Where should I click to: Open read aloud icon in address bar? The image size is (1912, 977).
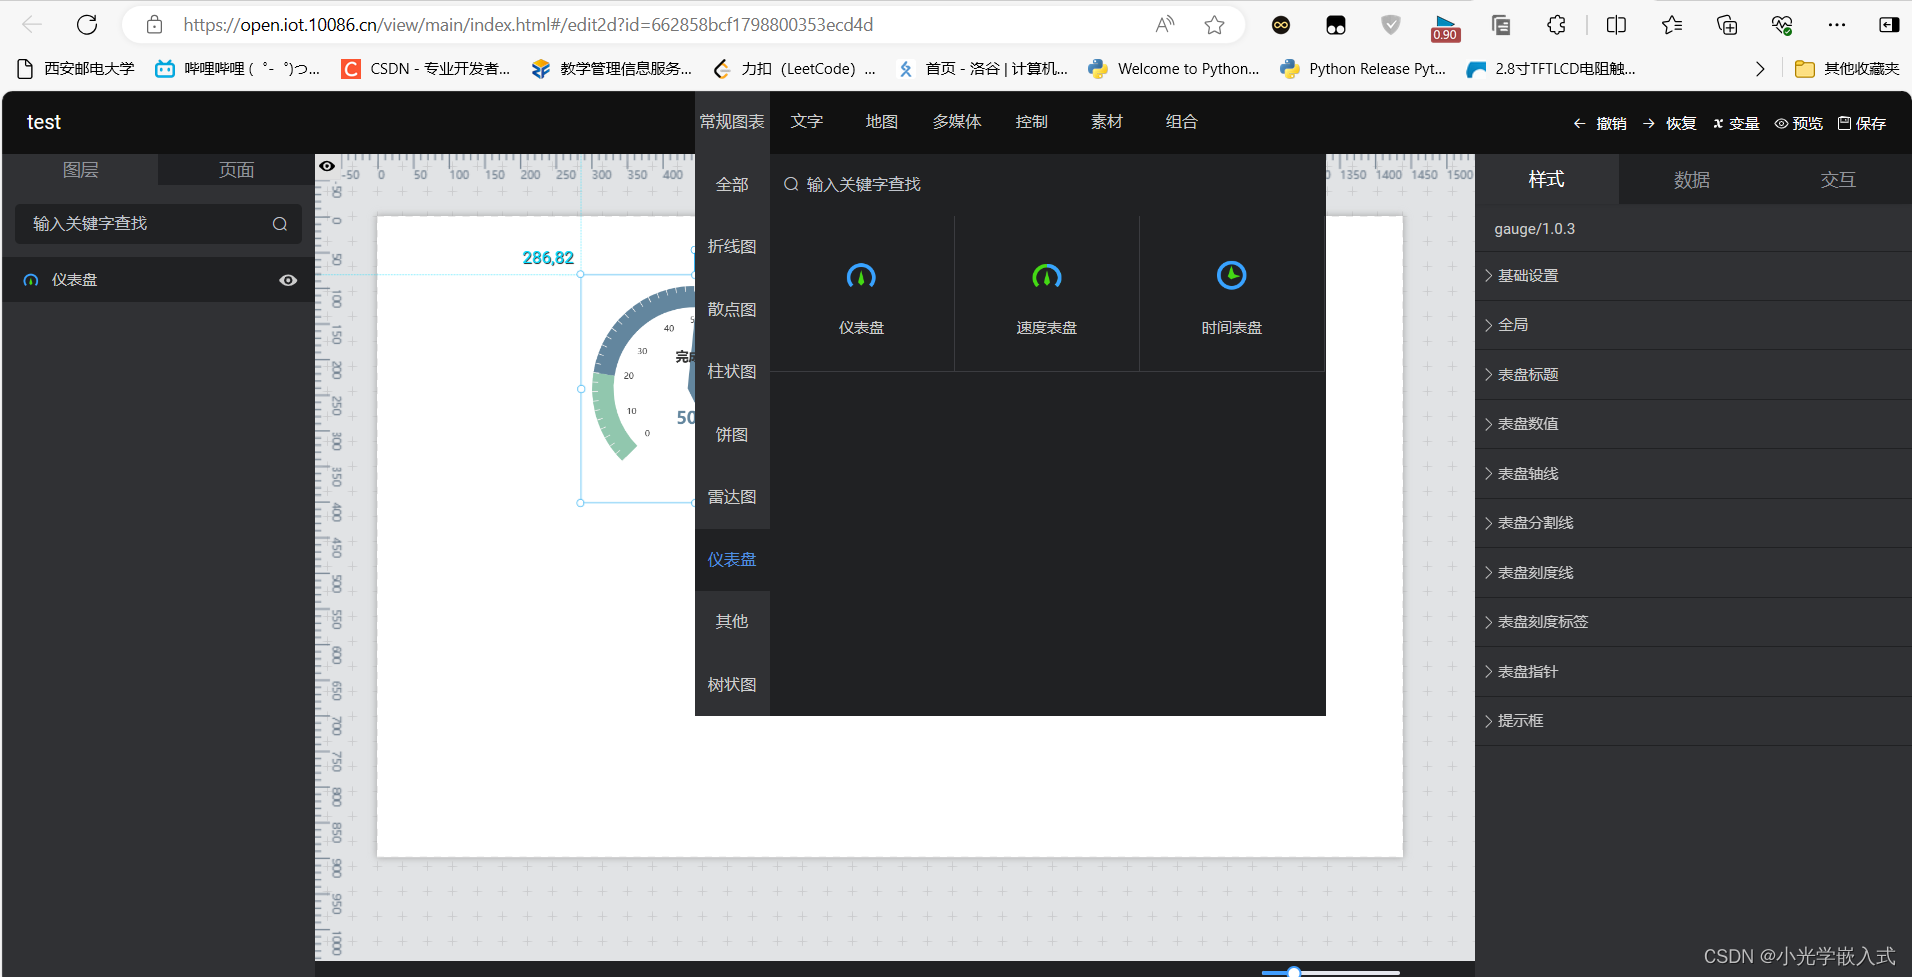[1165, 25]
